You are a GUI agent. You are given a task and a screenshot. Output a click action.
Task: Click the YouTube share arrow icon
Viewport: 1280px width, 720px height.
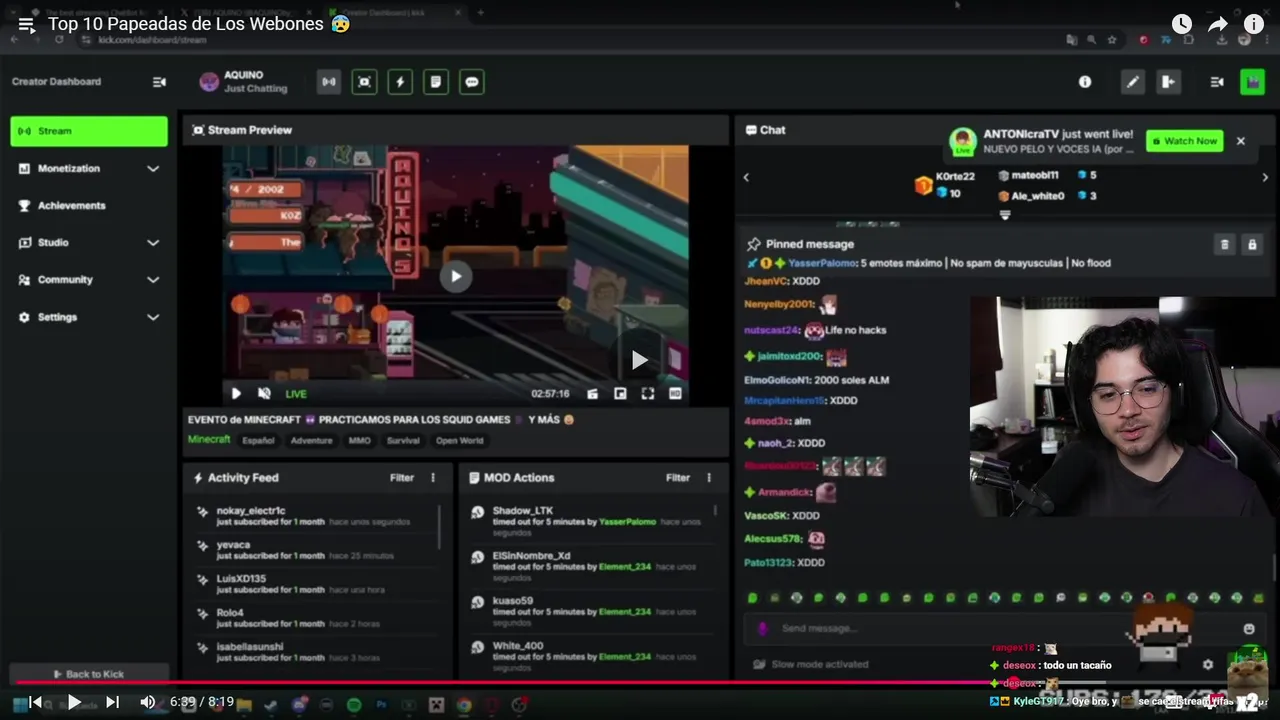[1217, 24]
